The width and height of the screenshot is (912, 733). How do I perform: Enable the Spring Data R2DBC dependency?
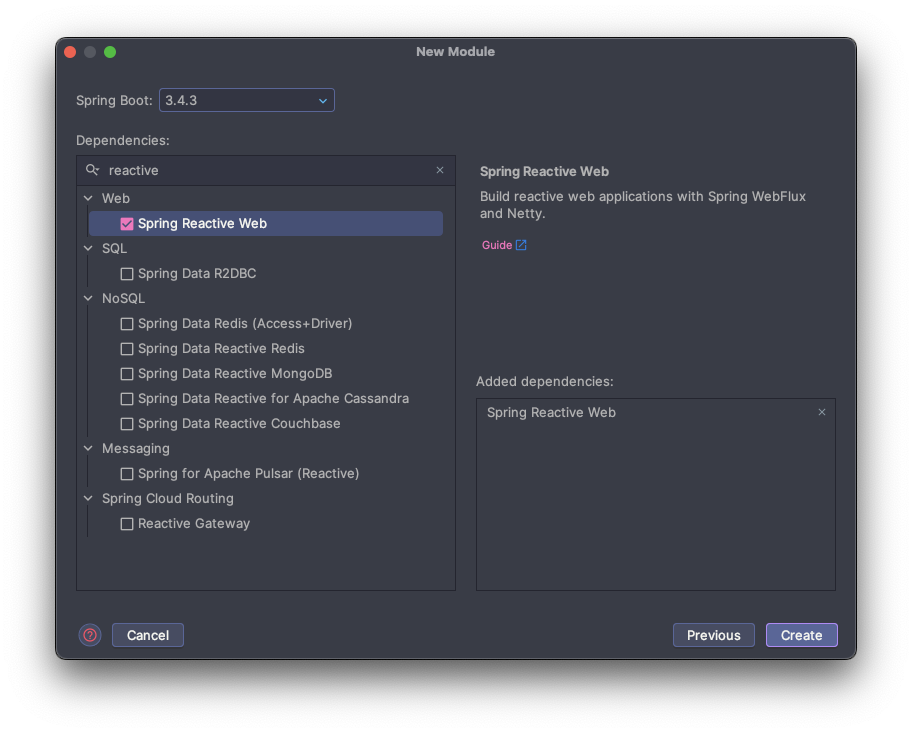pos(127,274)
